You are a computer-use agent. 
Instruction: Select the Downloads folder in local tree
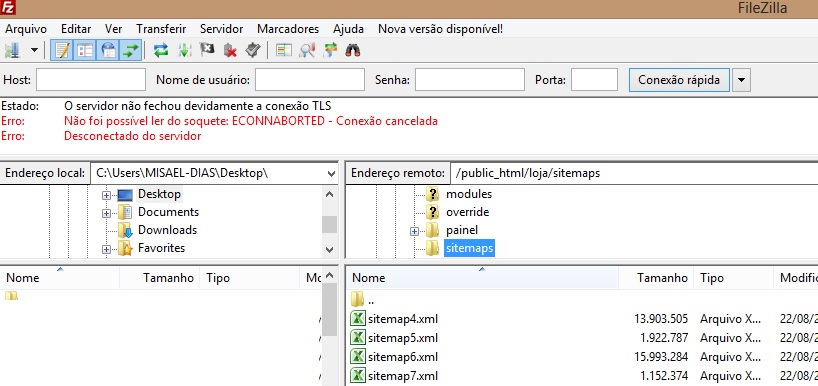pyautogui.click(x=167, y=230)
